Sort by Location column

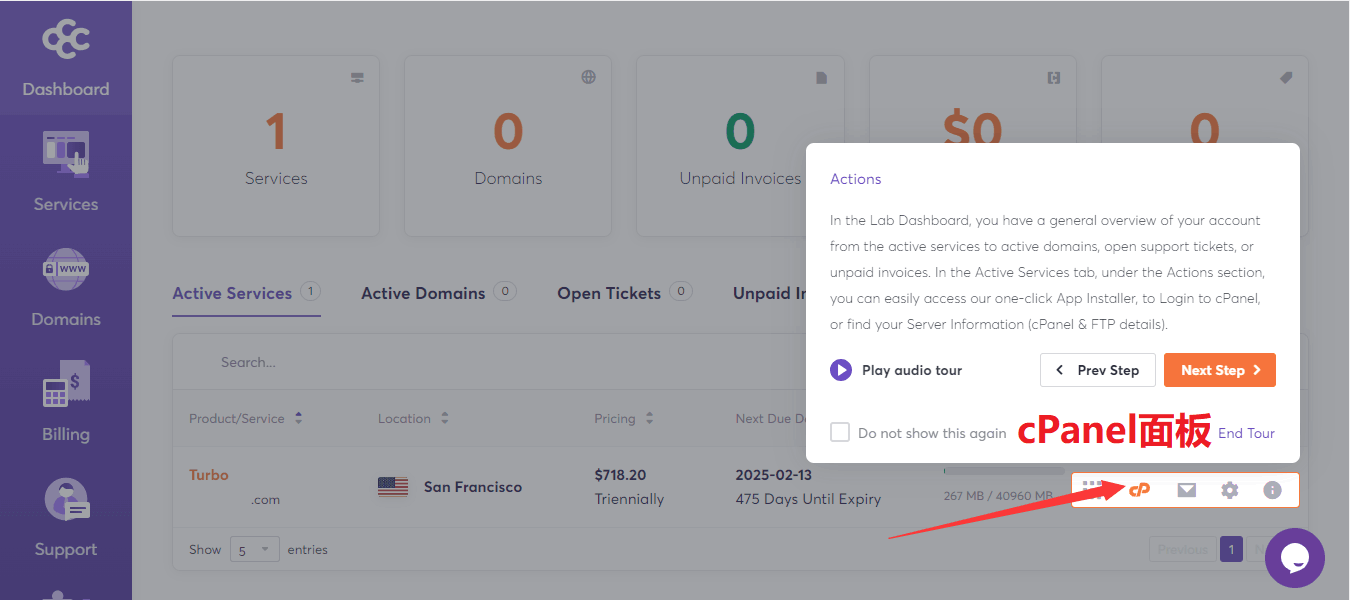click(x=444, y=418)
